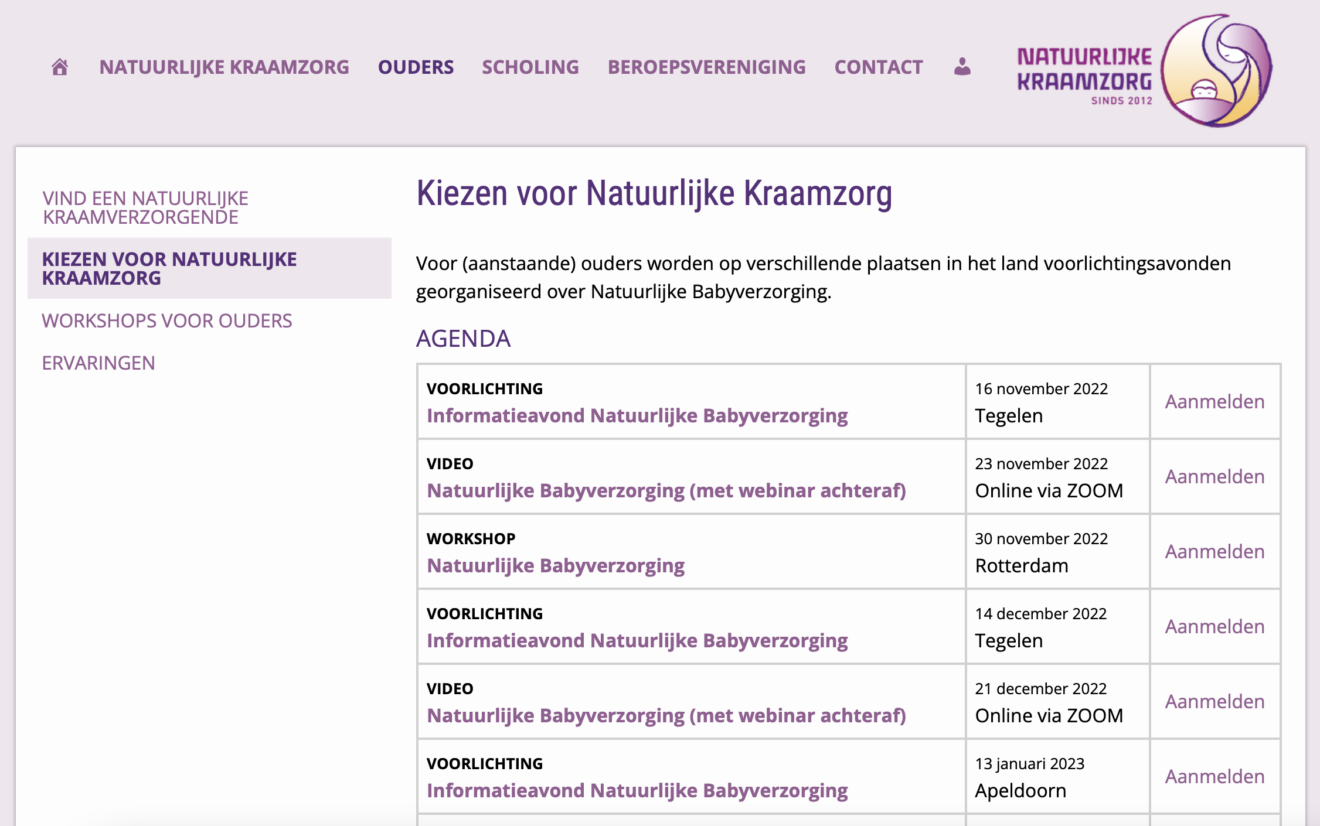Click Aanmelden for 16 november Tegelen
This screenshot has width=1320, height=826.
[x=1215, y=402]
